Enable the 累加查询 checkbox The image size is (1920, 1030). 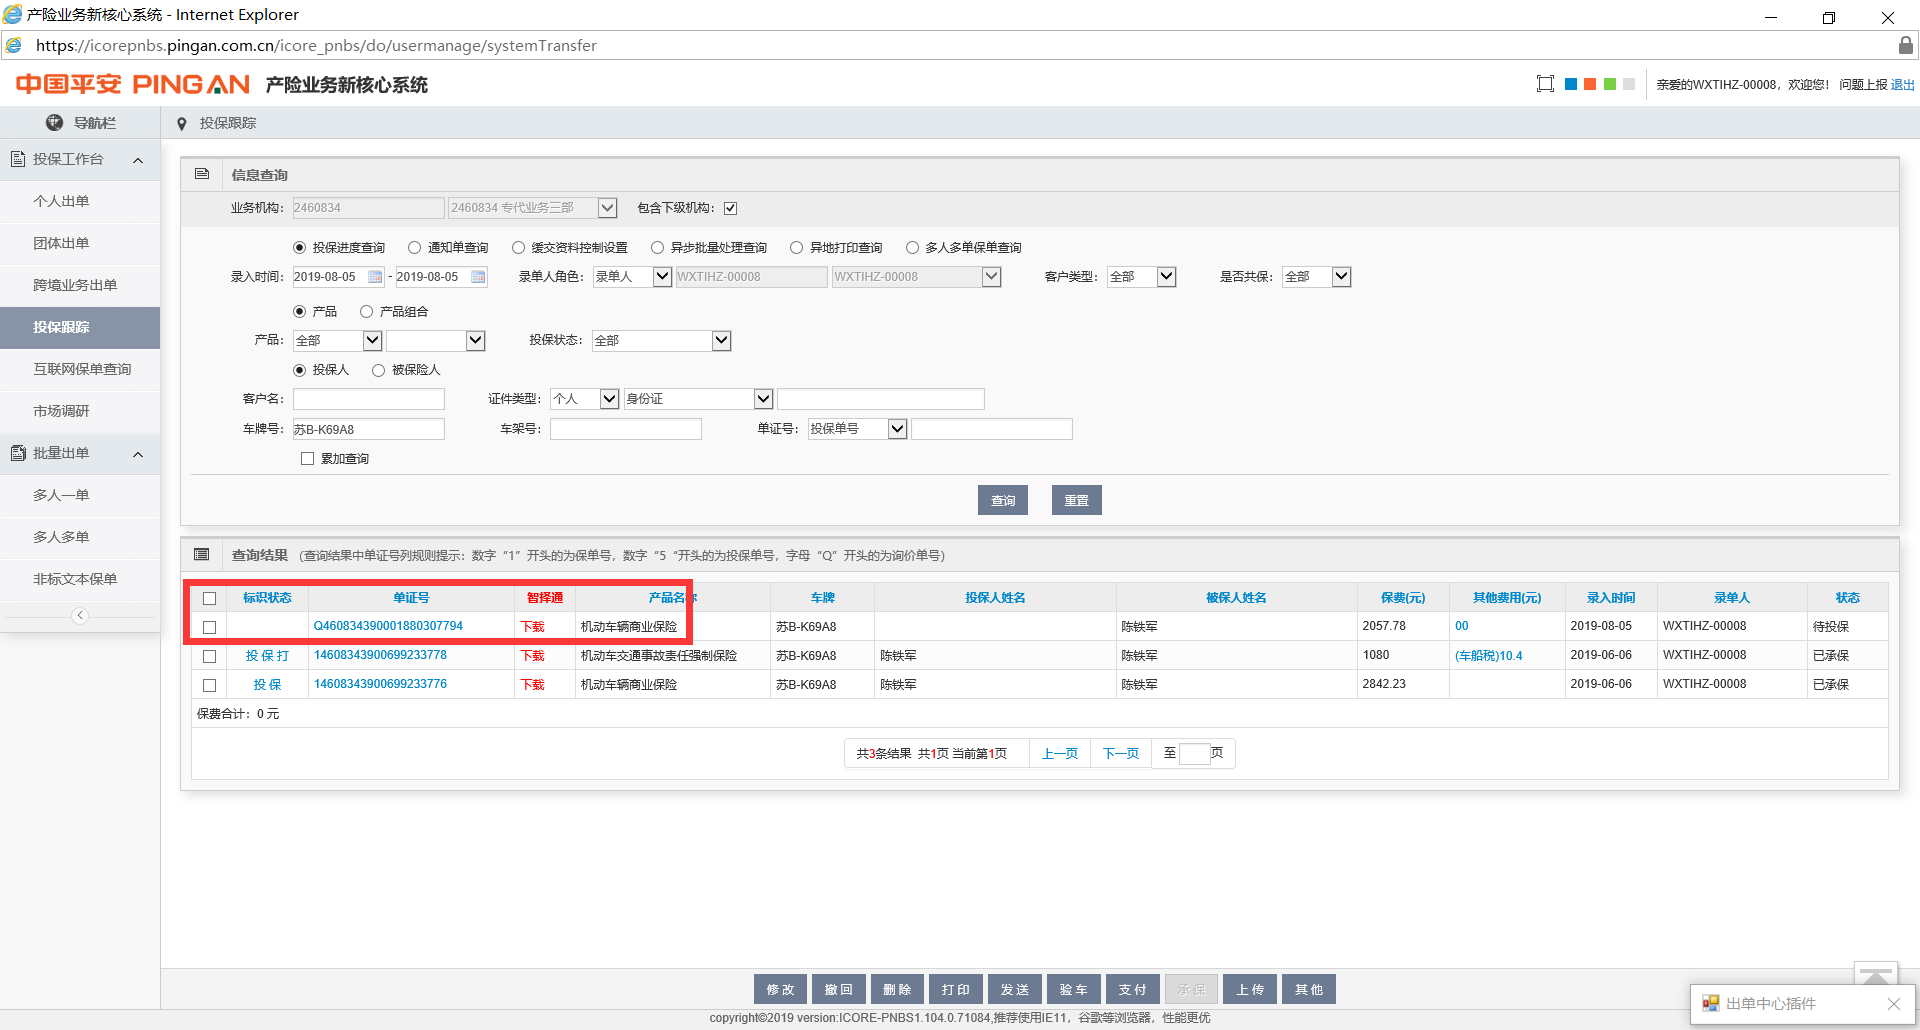pyautogui.click(x=307, y=458)
